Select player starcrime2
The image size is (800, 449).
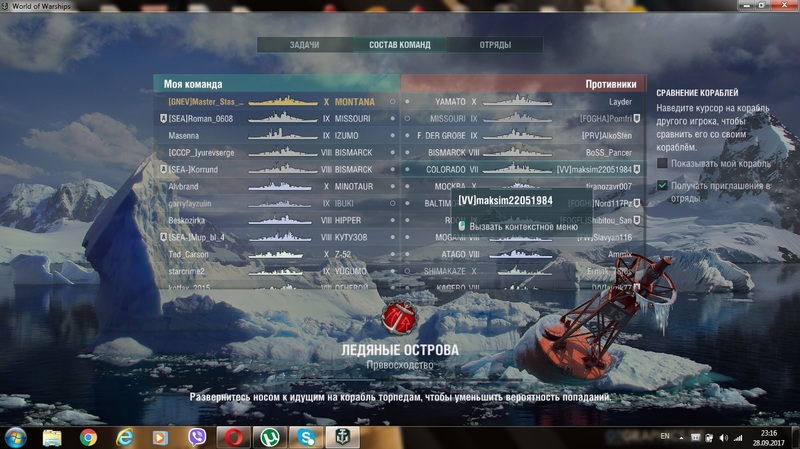click(x=186, y=271)
